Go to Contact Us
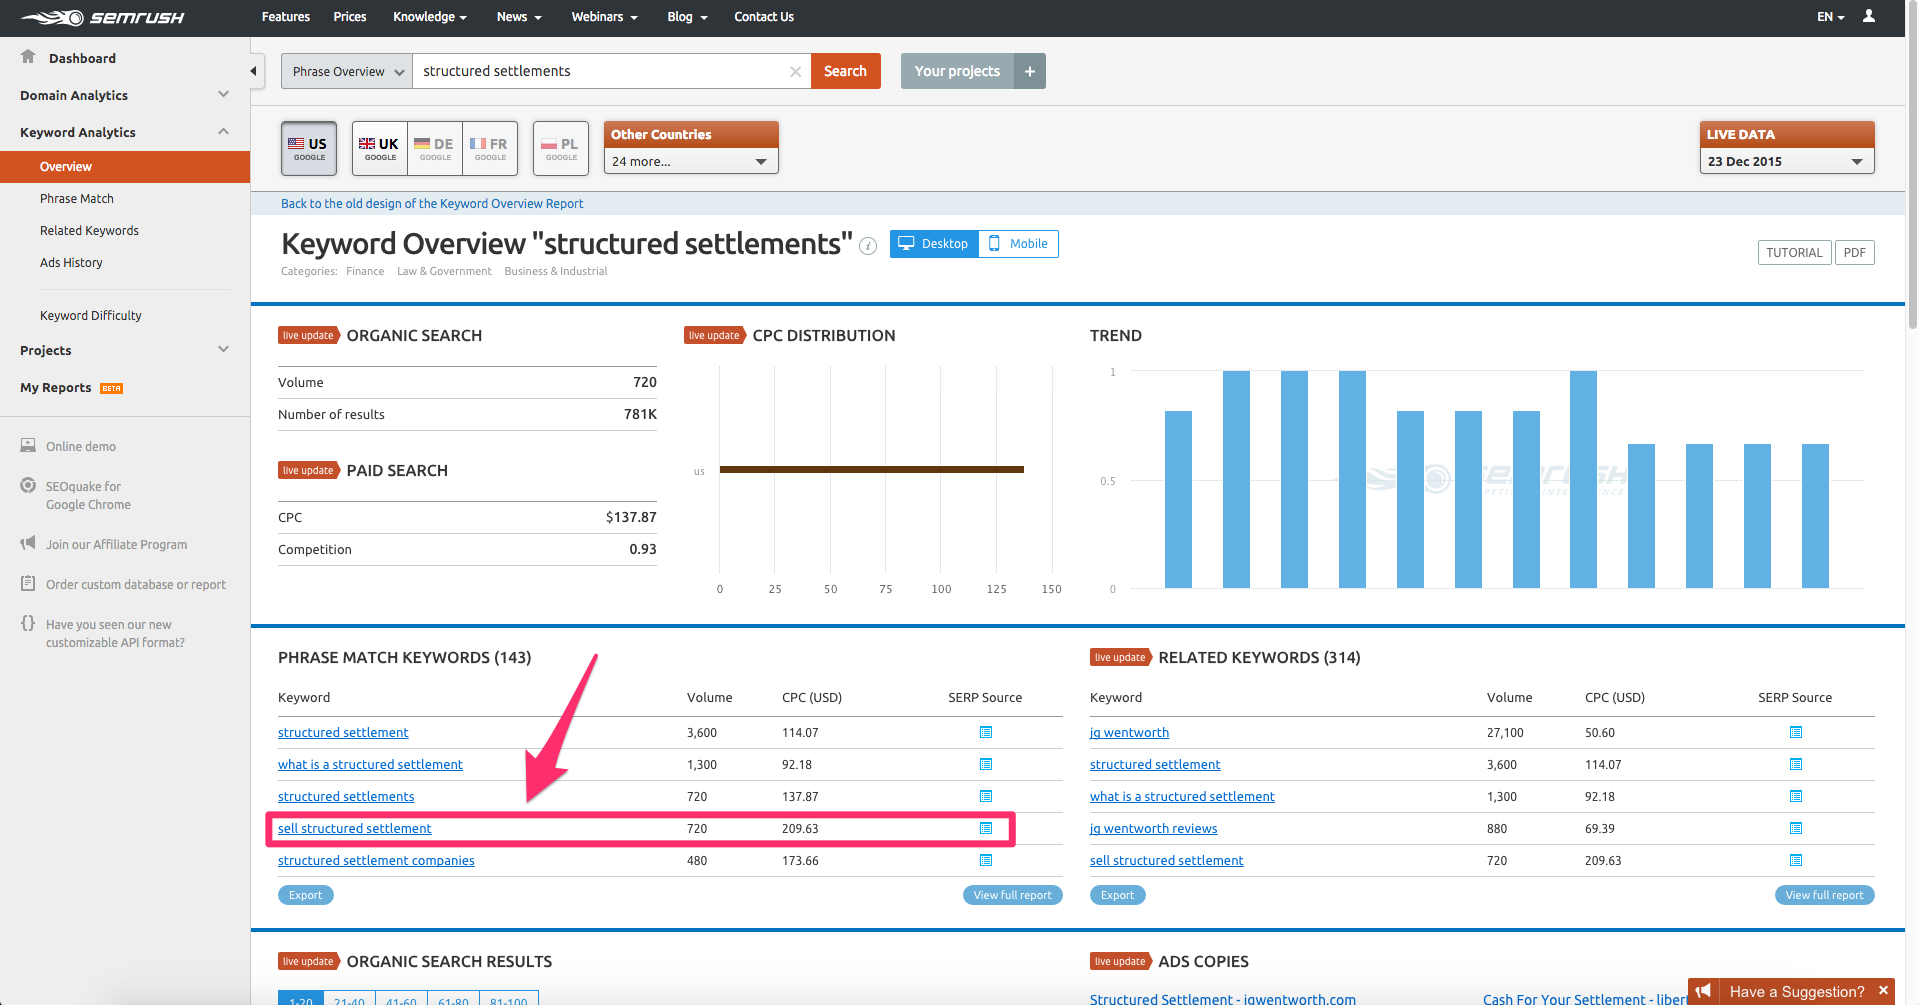Image resolution: width=1919 pixels, height=1005 pixels. click(x=764, y=17)
